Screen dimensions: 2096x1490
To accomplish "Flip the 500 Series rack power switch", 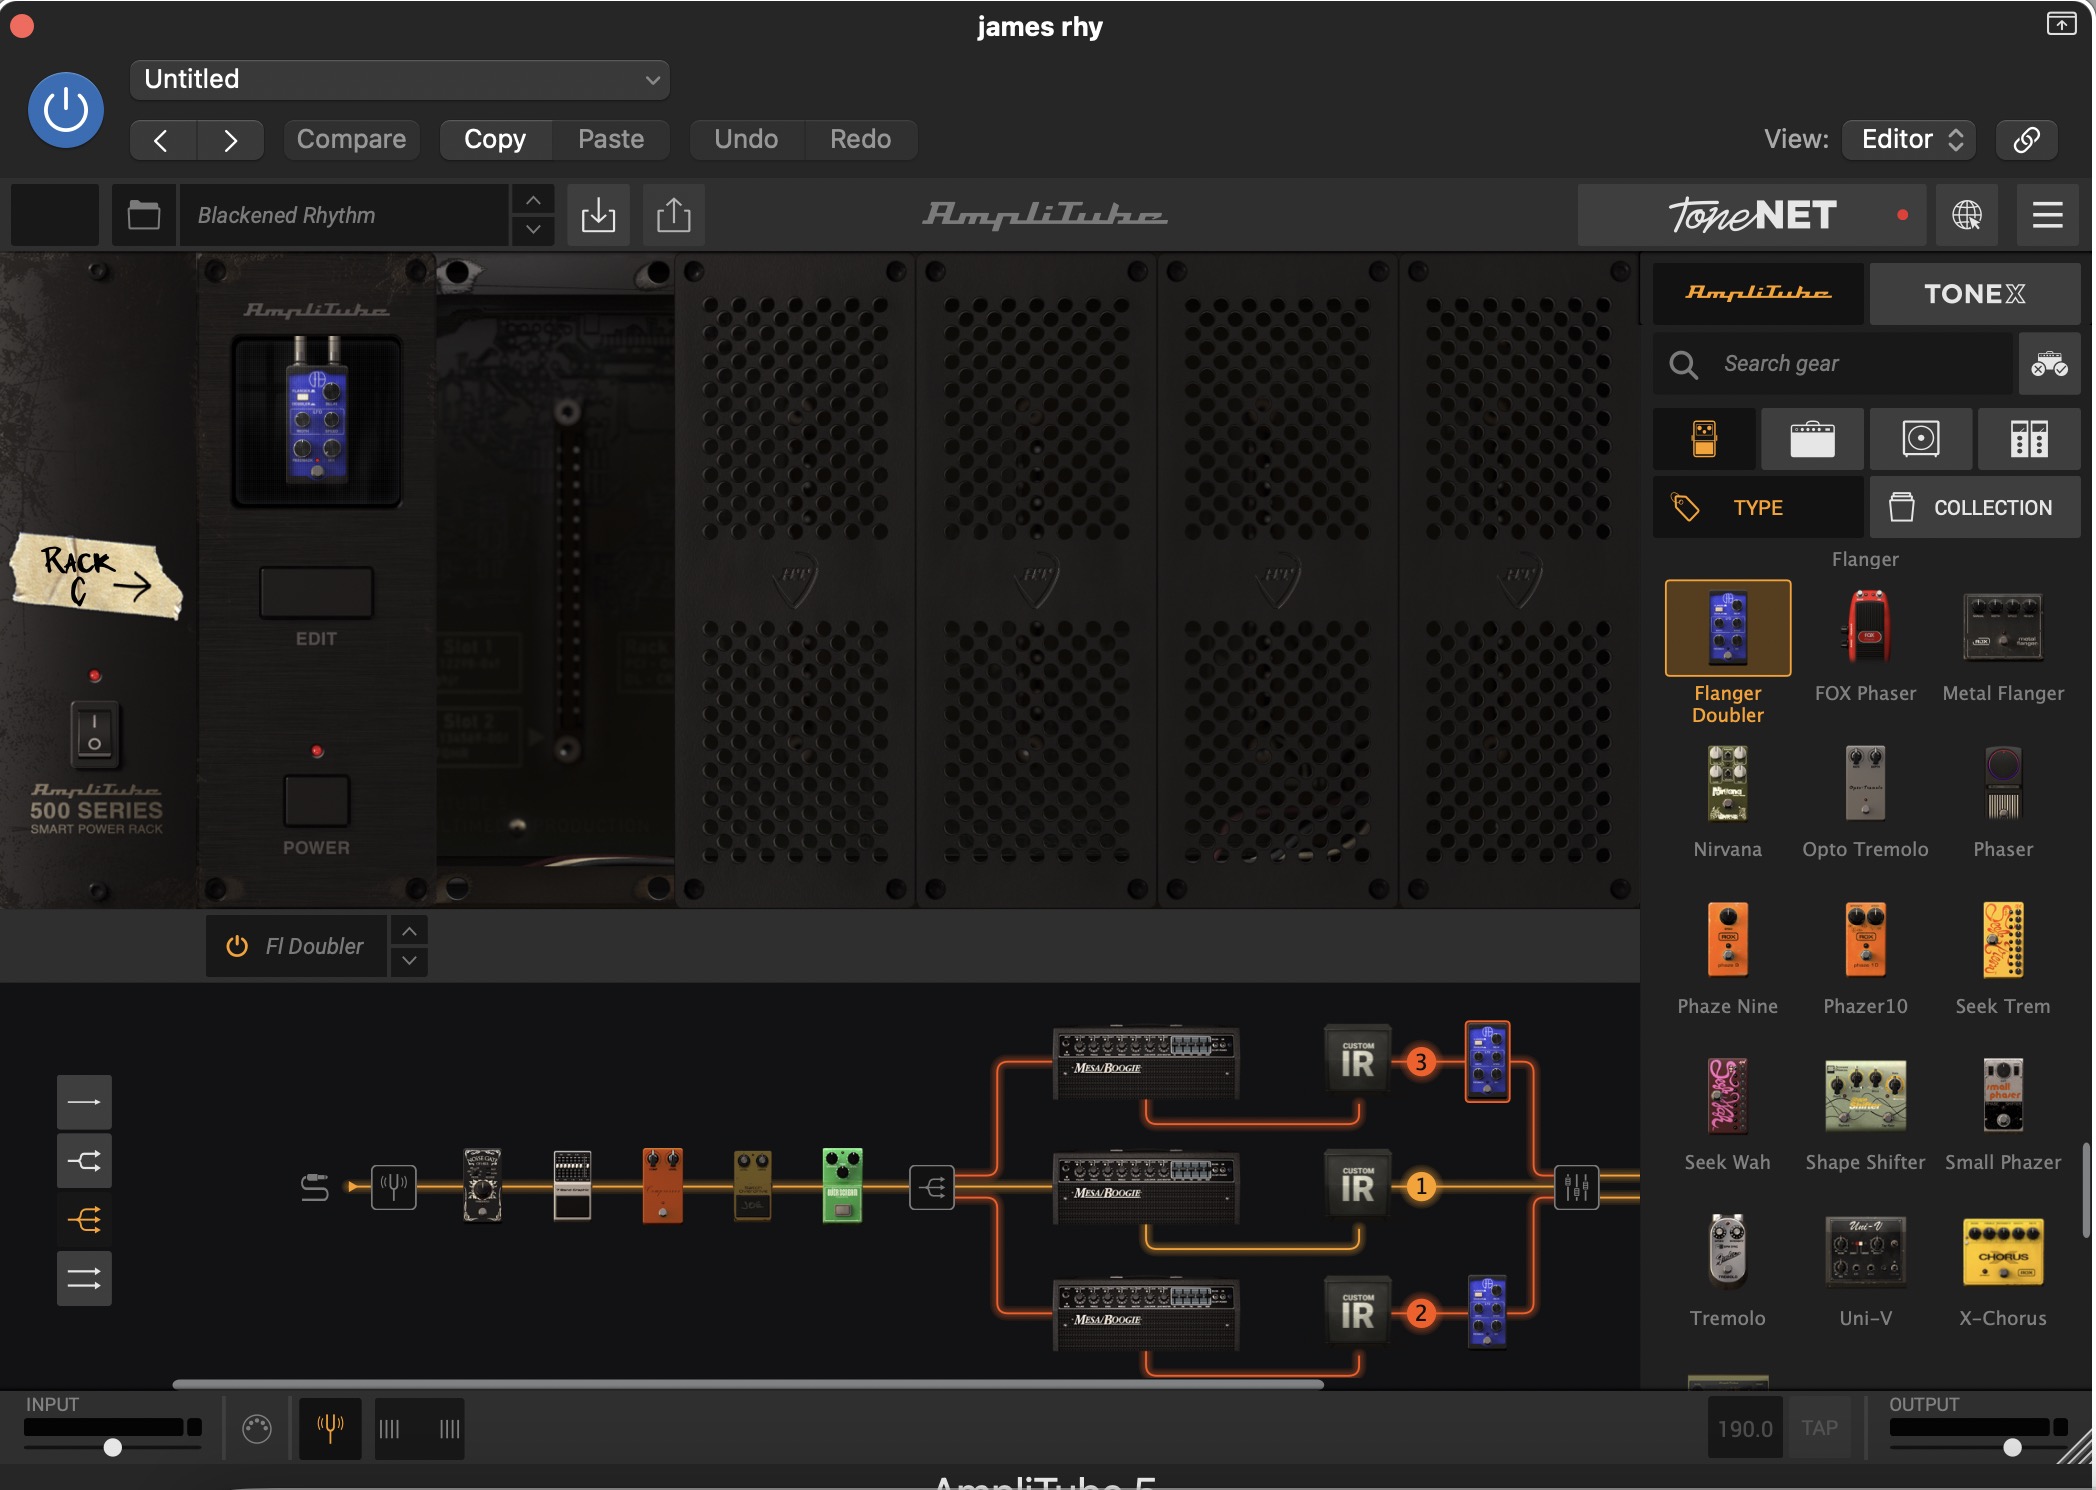I will [x=95, y=734].
